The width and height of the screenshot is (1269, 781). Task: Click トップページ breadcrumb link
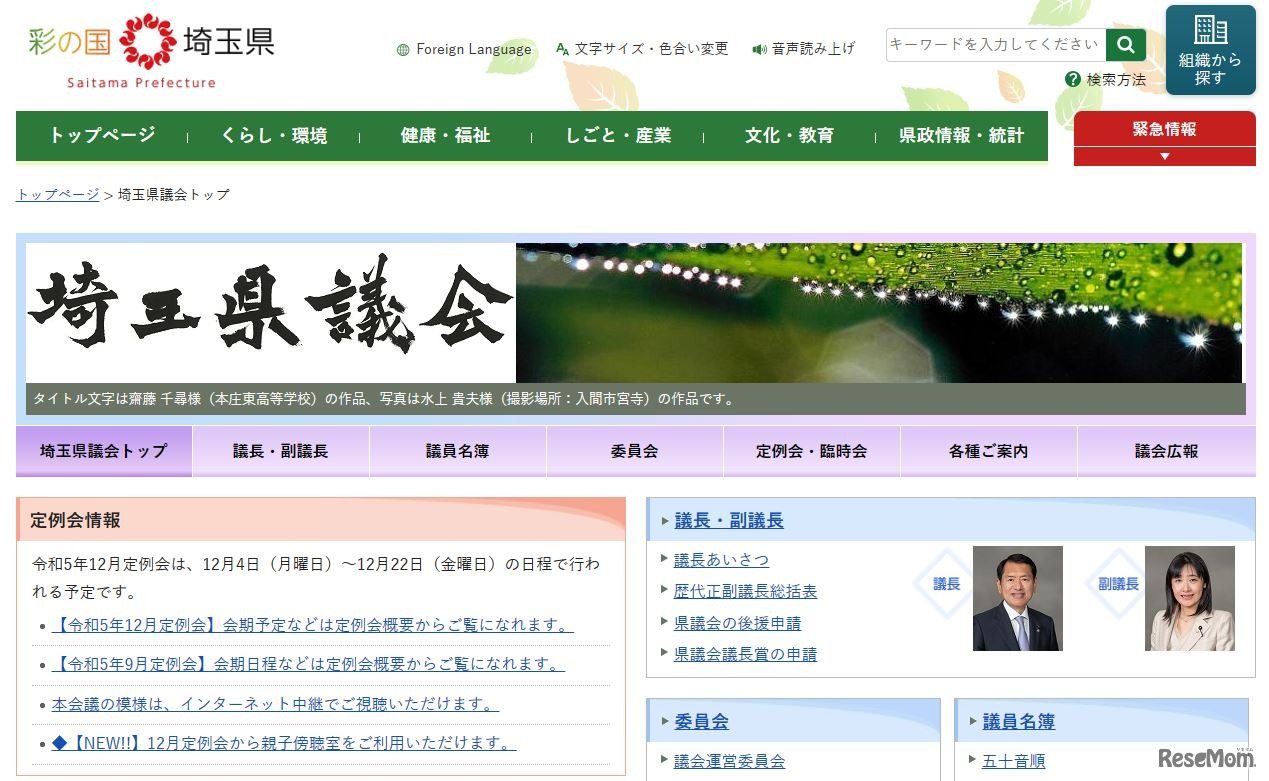tap(57, 194)
